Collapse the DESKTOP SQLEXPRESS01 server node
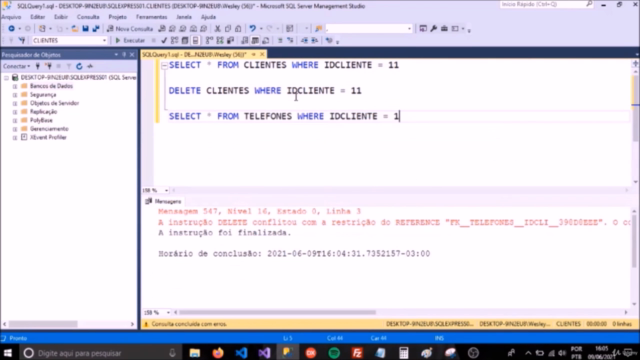The height and width of the screenshot is (360, 640). [x=7, y=78]
